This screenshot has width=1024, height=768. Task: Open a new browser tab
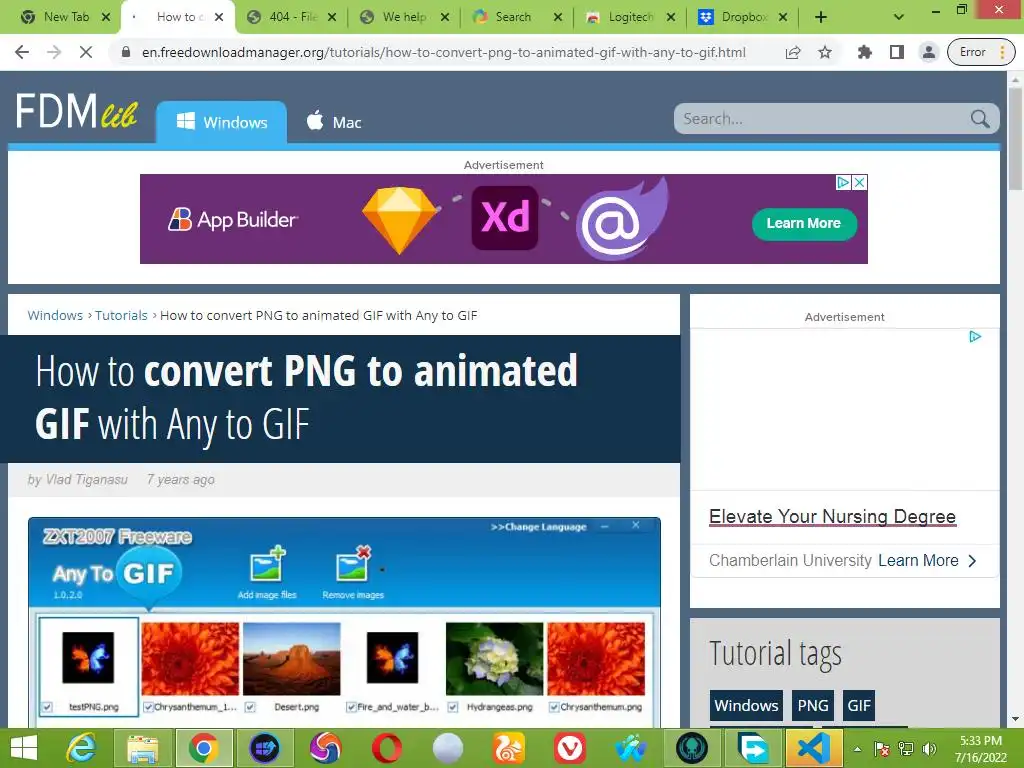pyautogui.click(x=821, y=17)
